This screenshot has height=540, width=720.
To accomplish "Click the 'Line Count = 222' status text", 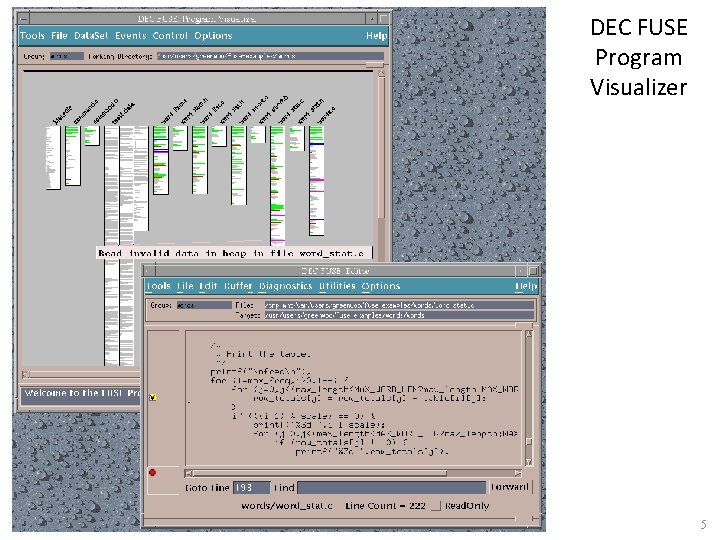I will 385,506.
